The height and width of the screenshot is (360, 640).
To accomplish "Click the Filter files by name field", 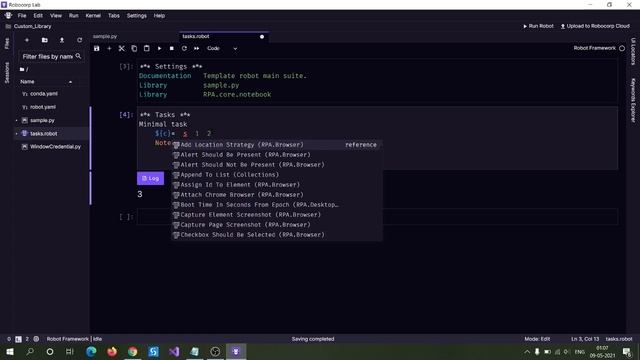I will pyautogui.click(x=51, y=56).
